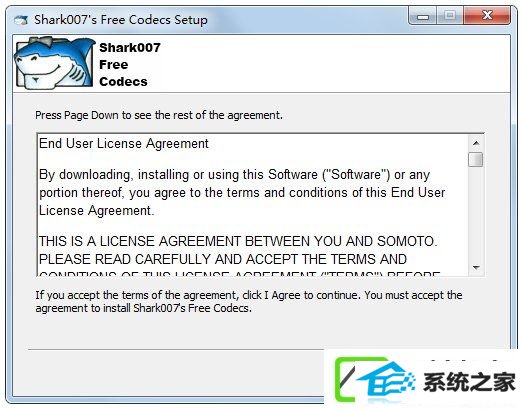This screenshot has height=409, width=524.
Task: Click the license scrollbar up arrow
Action: (x=476, y=144)
